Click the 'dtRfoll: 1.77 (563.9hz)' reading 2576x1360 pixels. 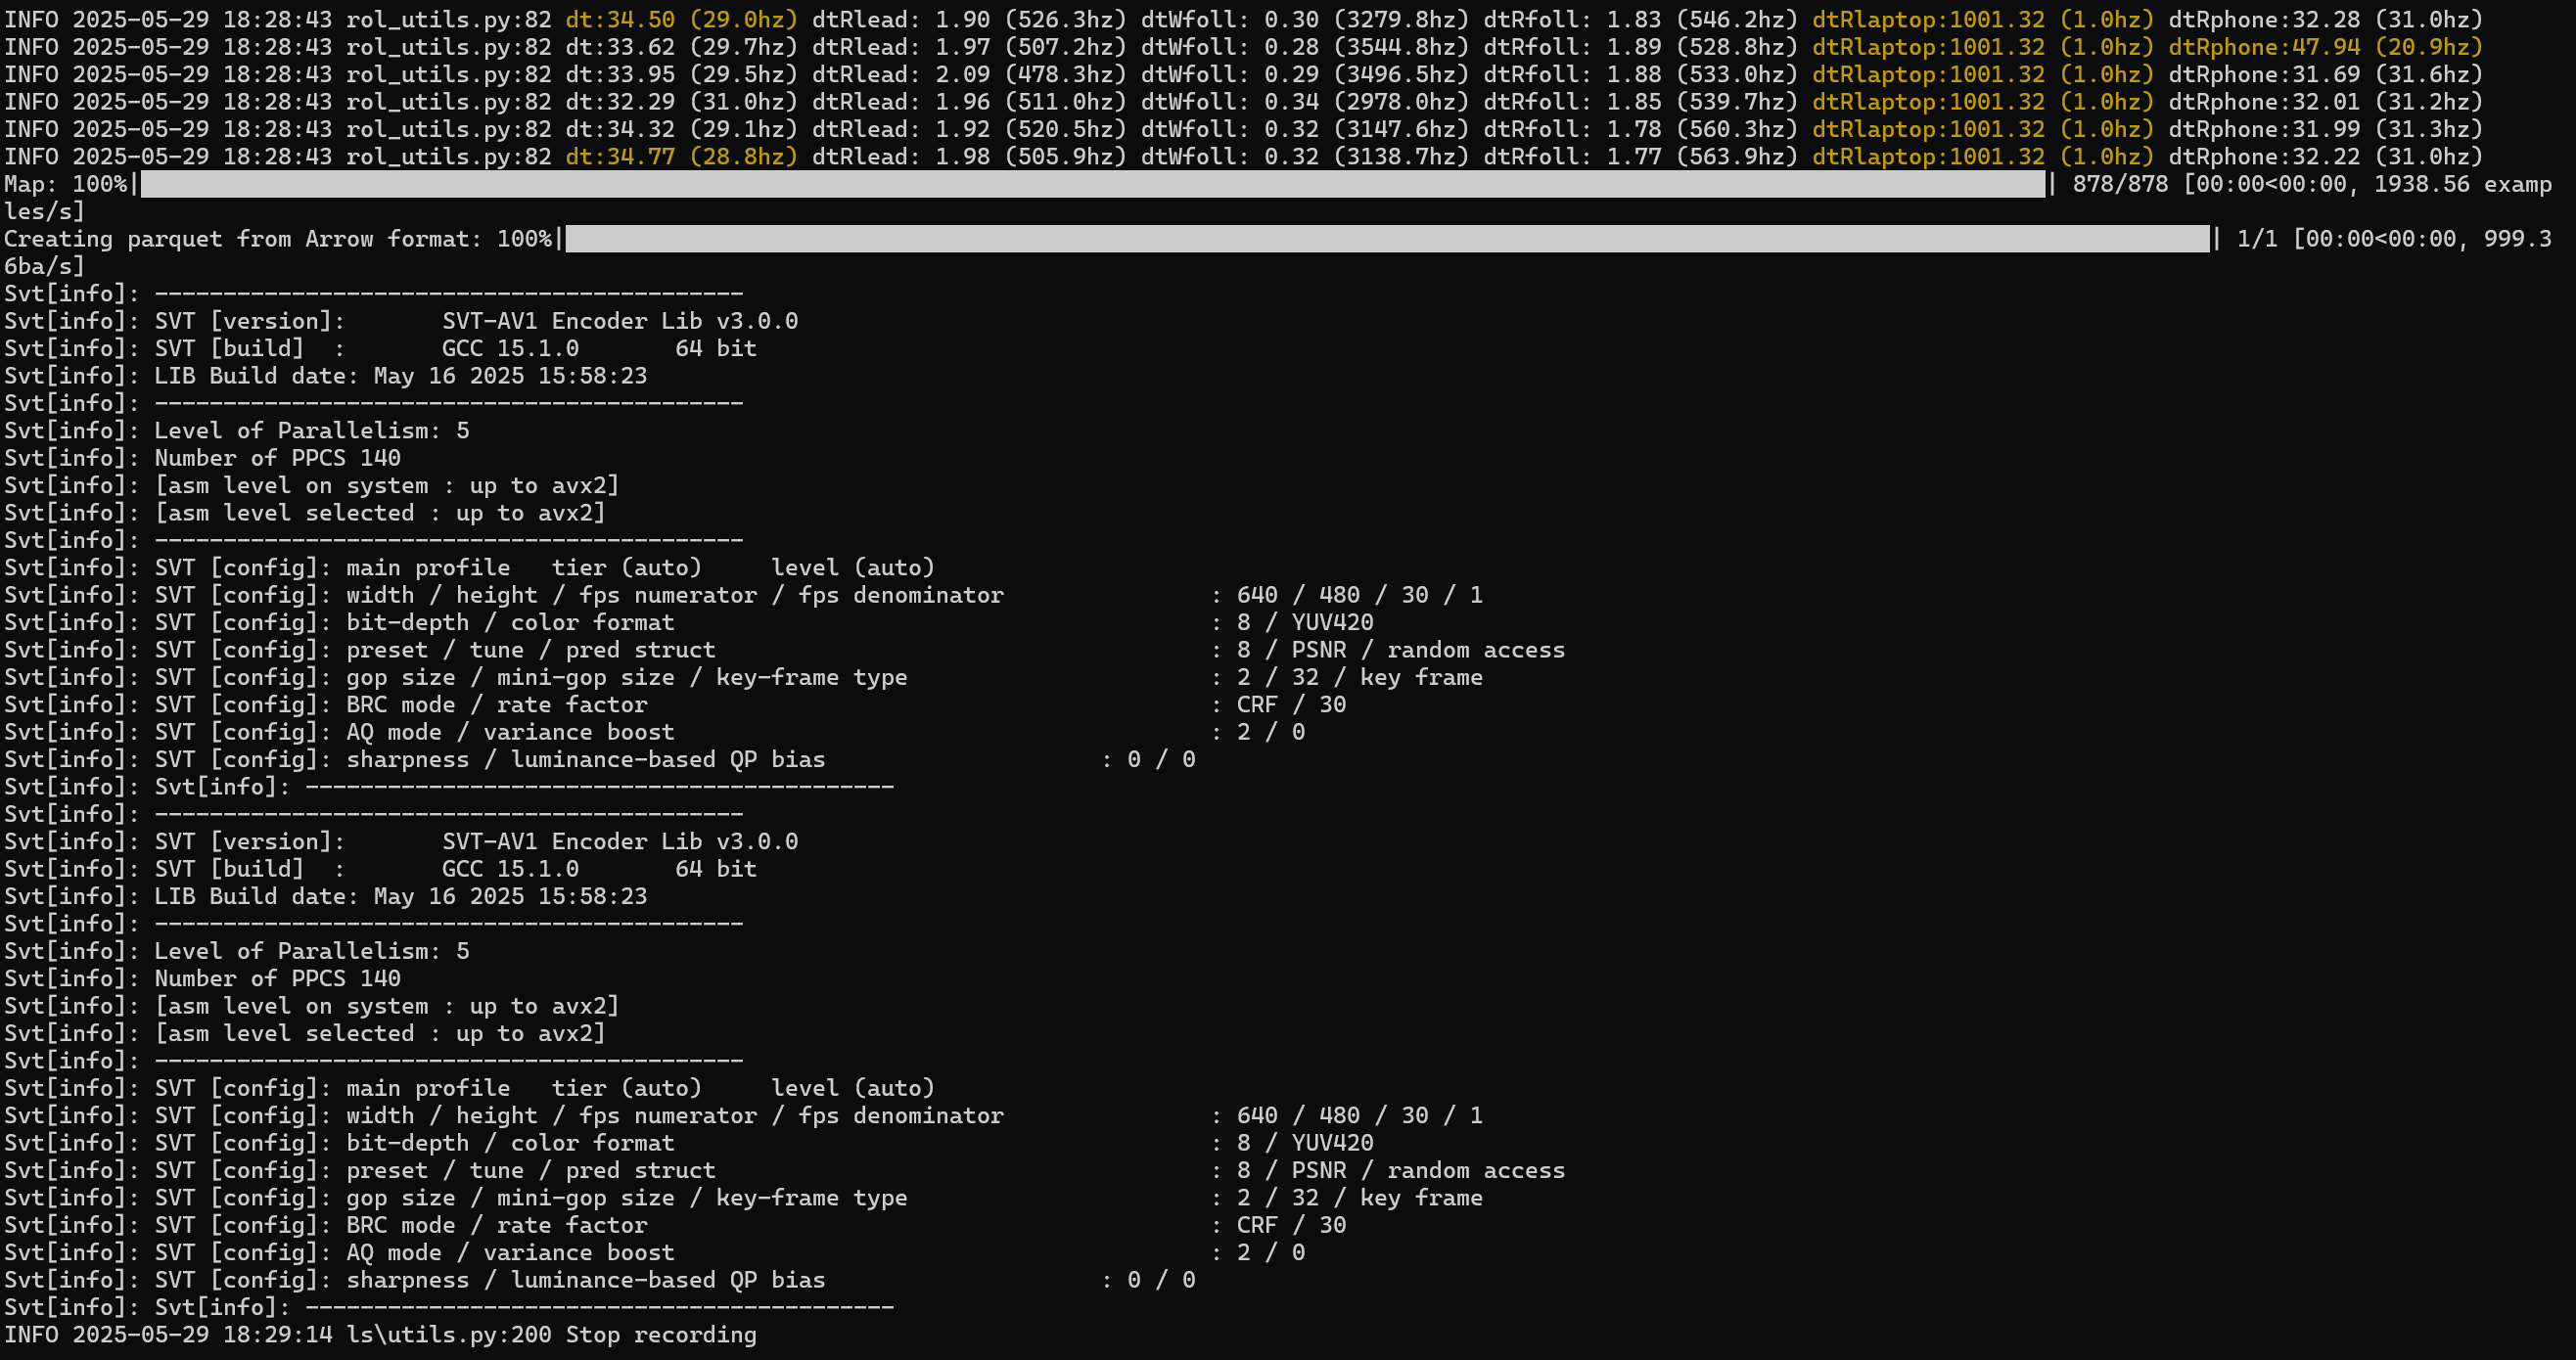[x=1640, y=157]
